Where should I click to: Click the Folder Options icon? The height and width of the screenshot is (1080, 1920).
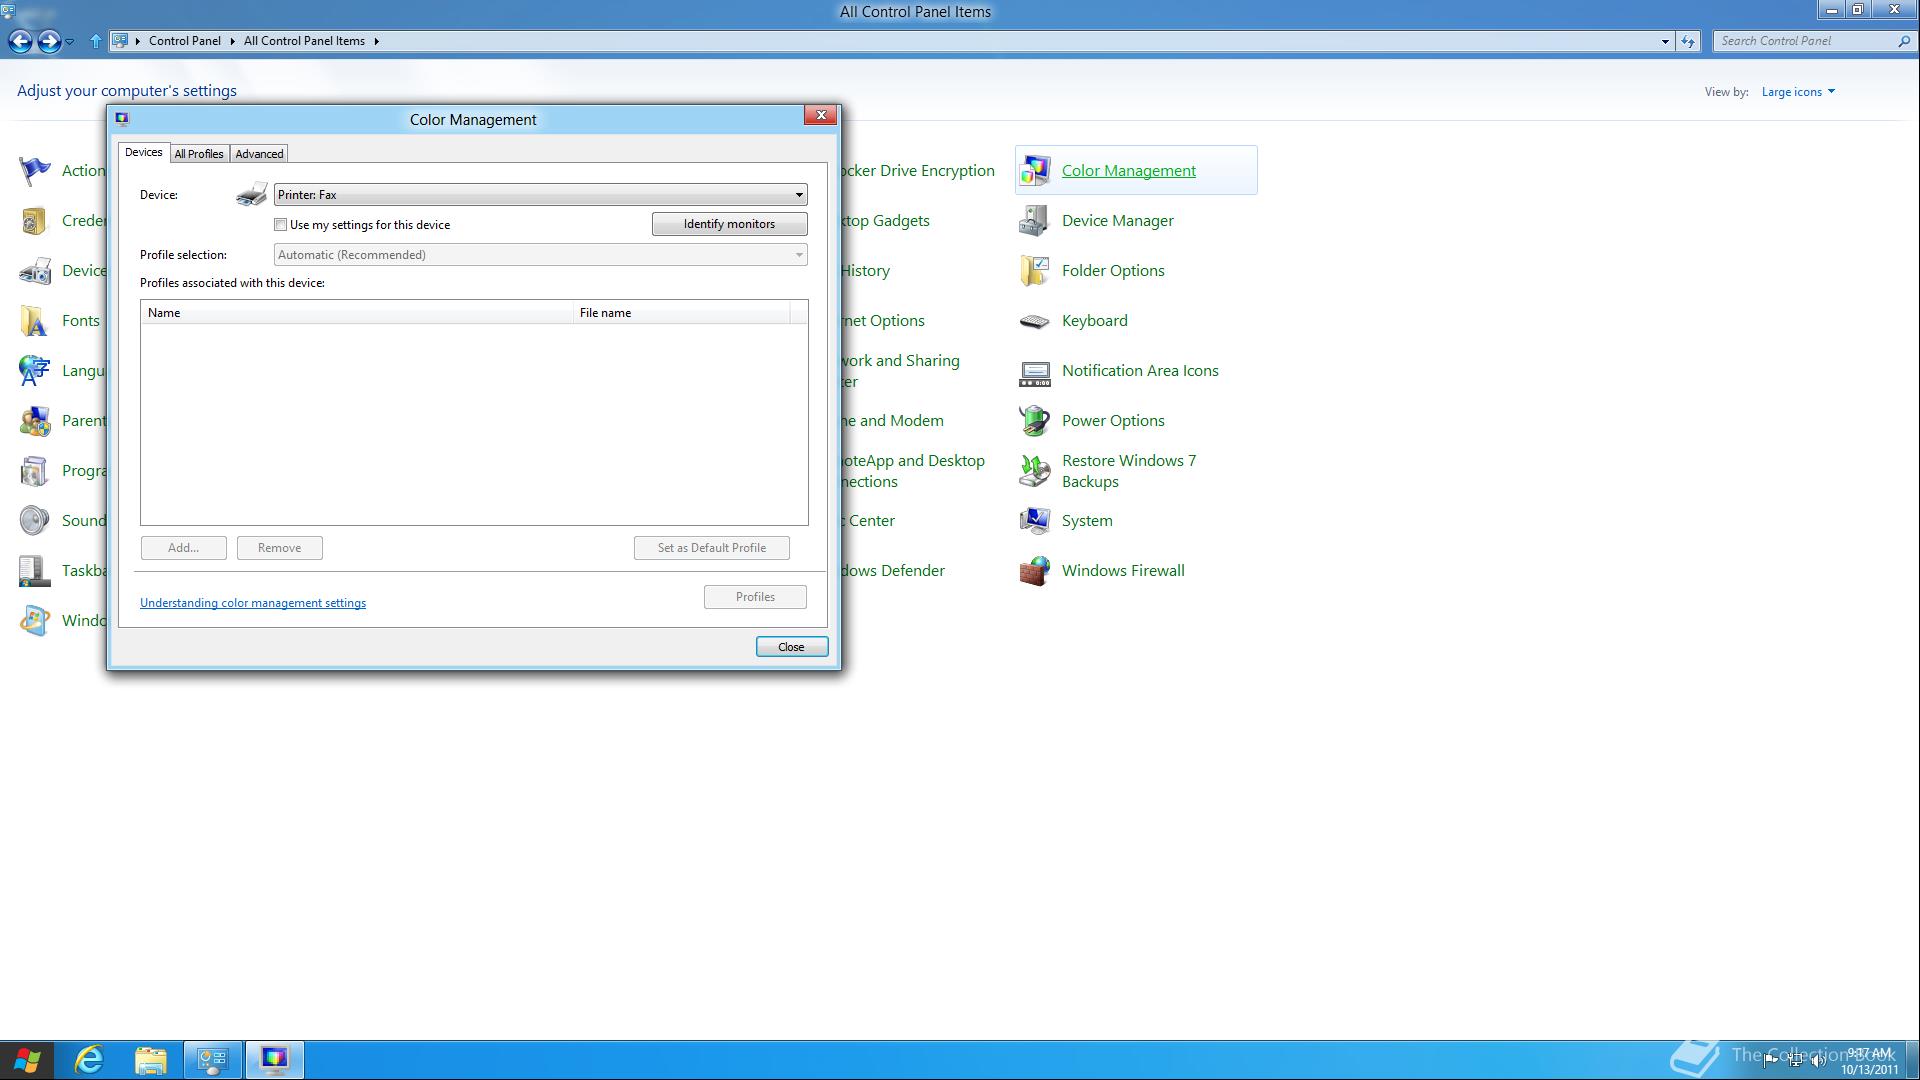coord(1034,271)
